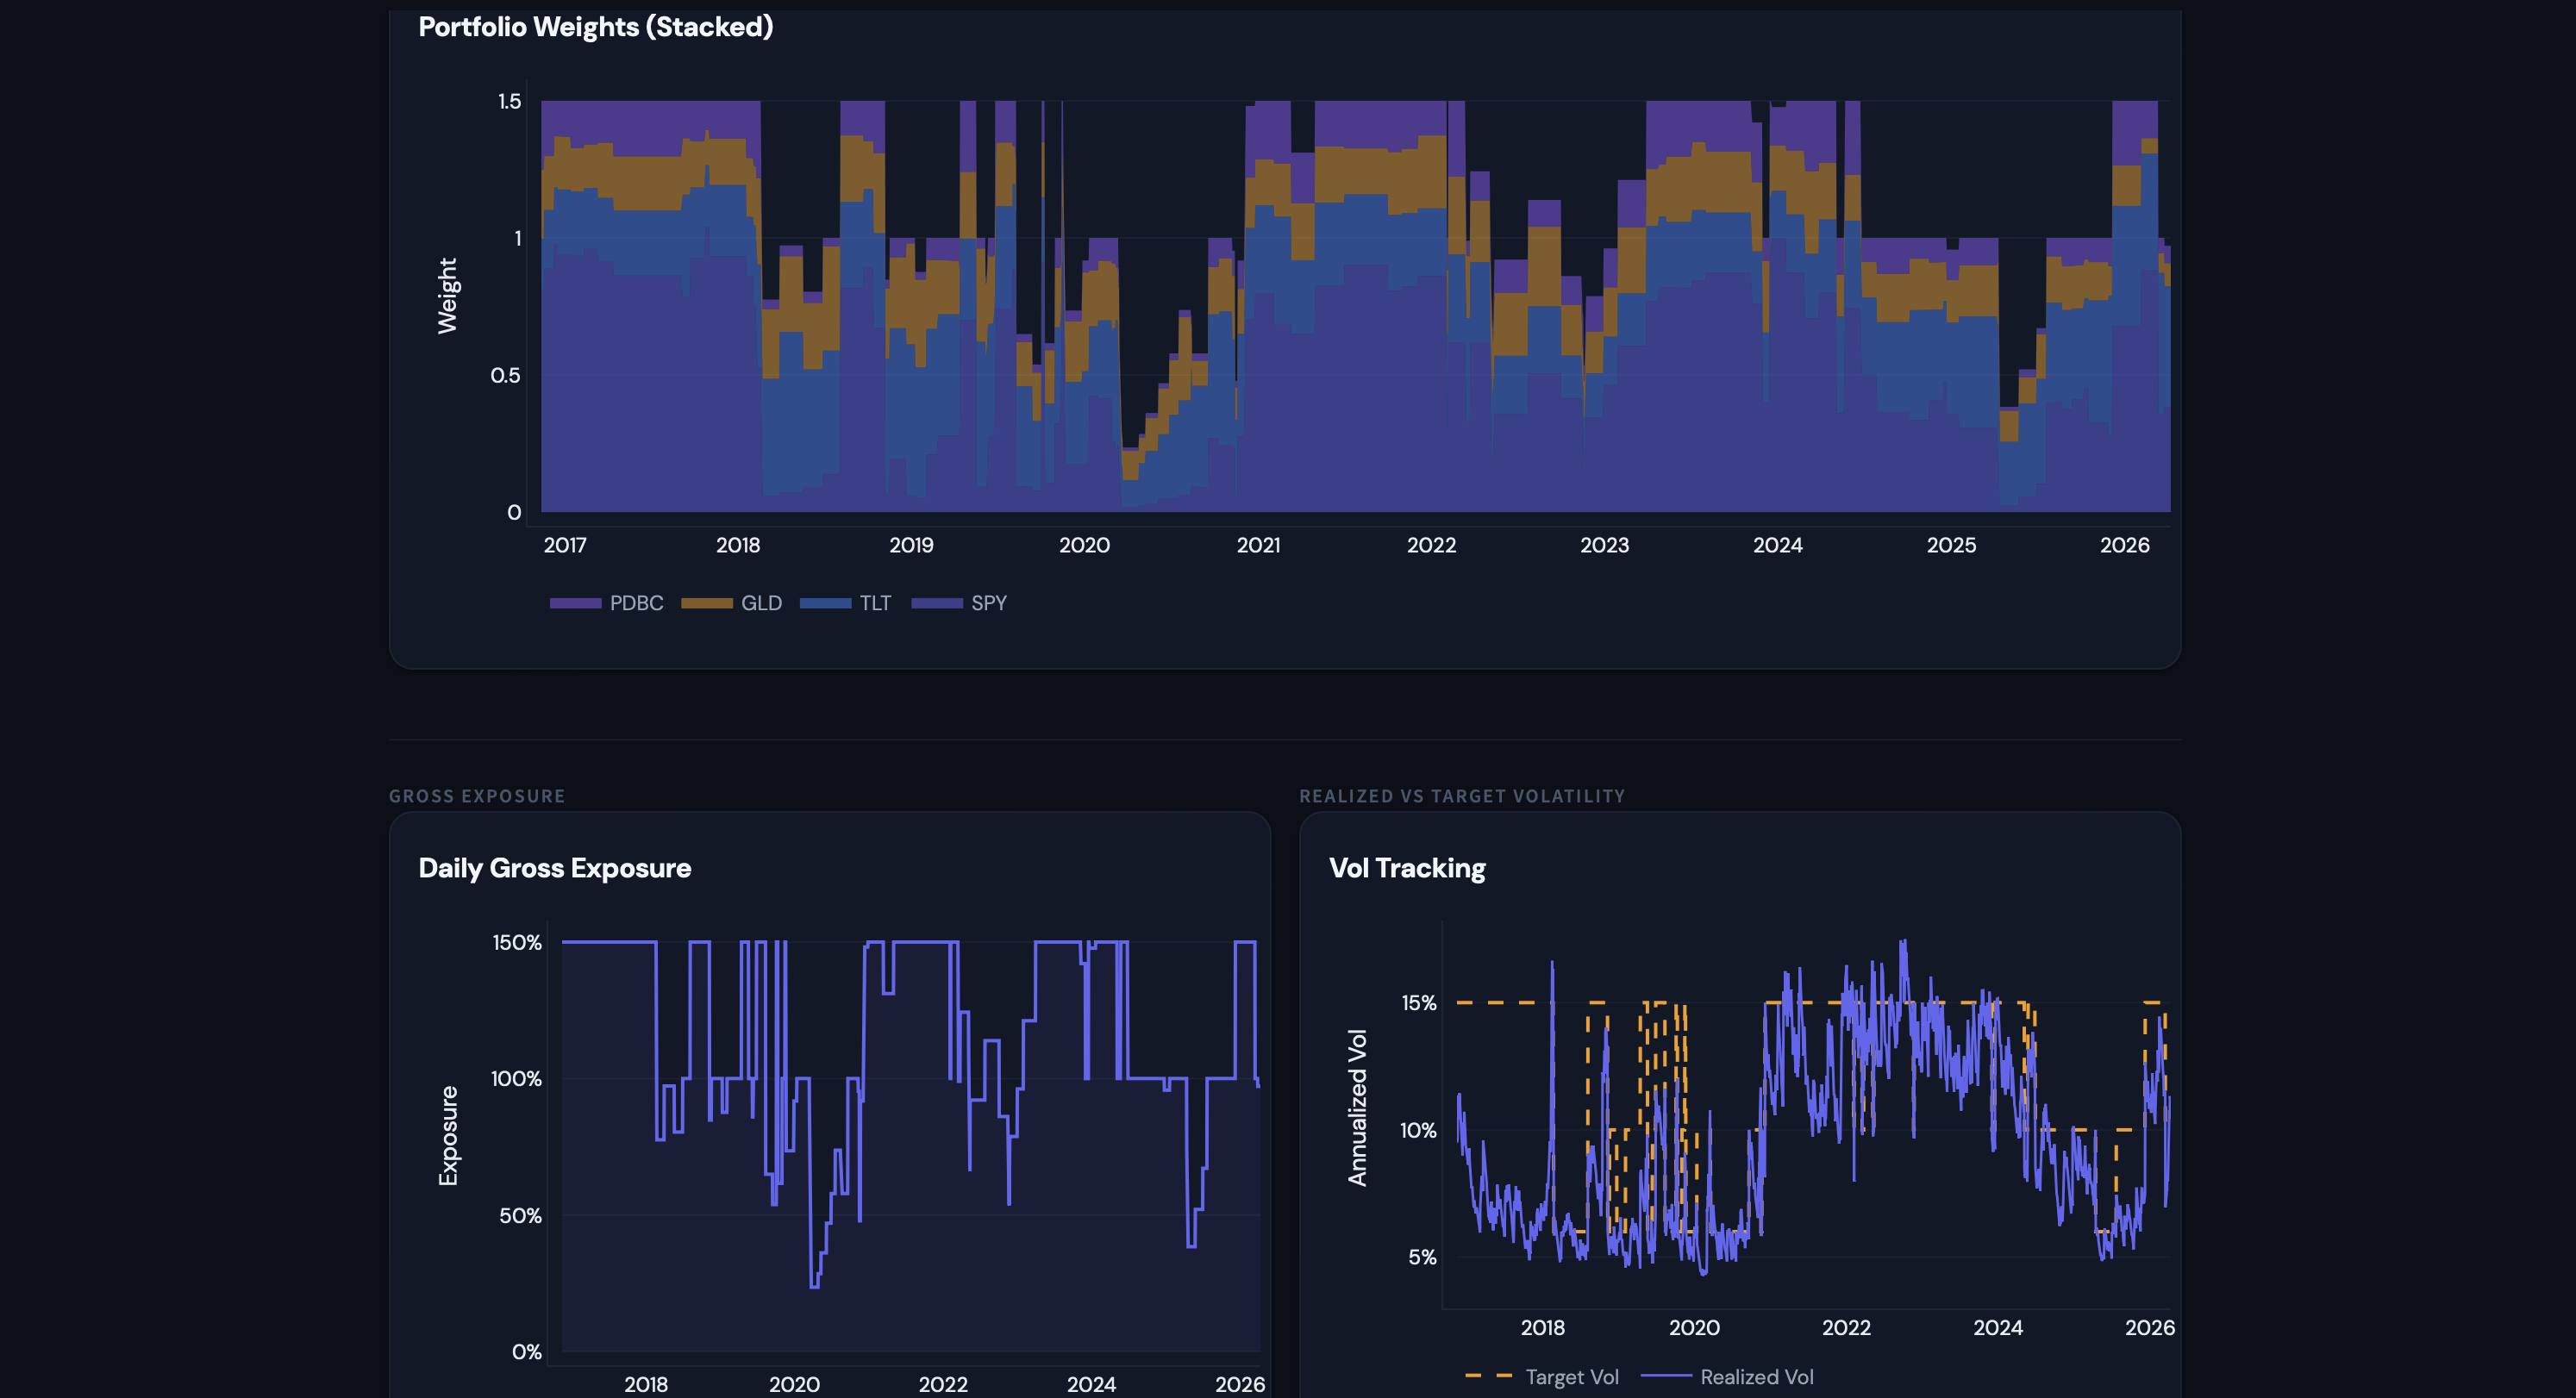Viewport: 2576px width, 1398px height.
Task: Click the Vol Tracking chart title
Action: click(1406, 868)
